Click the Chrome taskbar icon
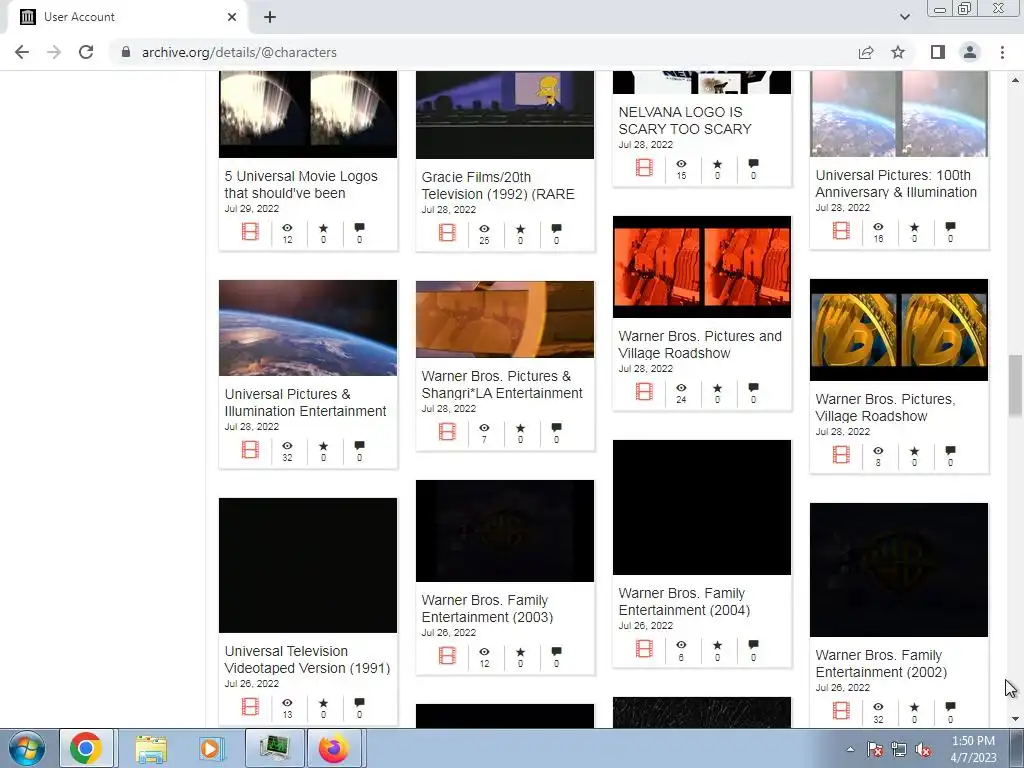The height and width of the screenshot is (768, 1024). click(x=86, y=748)
